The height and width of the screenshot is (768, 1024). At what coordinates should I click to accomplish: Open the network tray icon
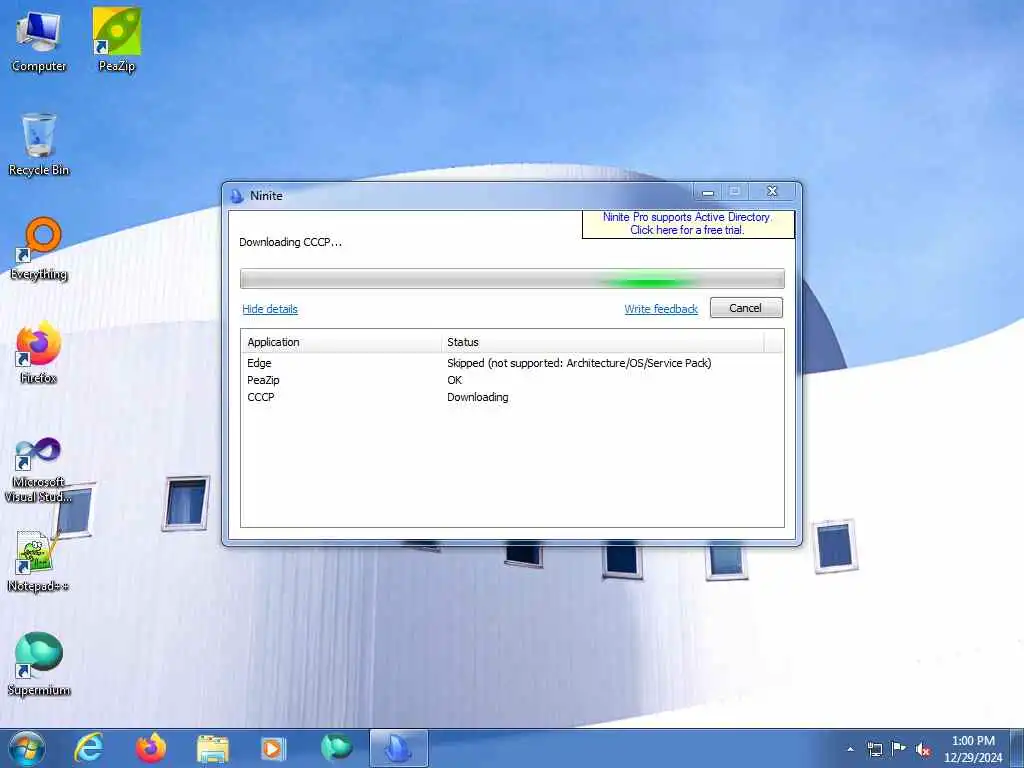[x=874, y=749]
